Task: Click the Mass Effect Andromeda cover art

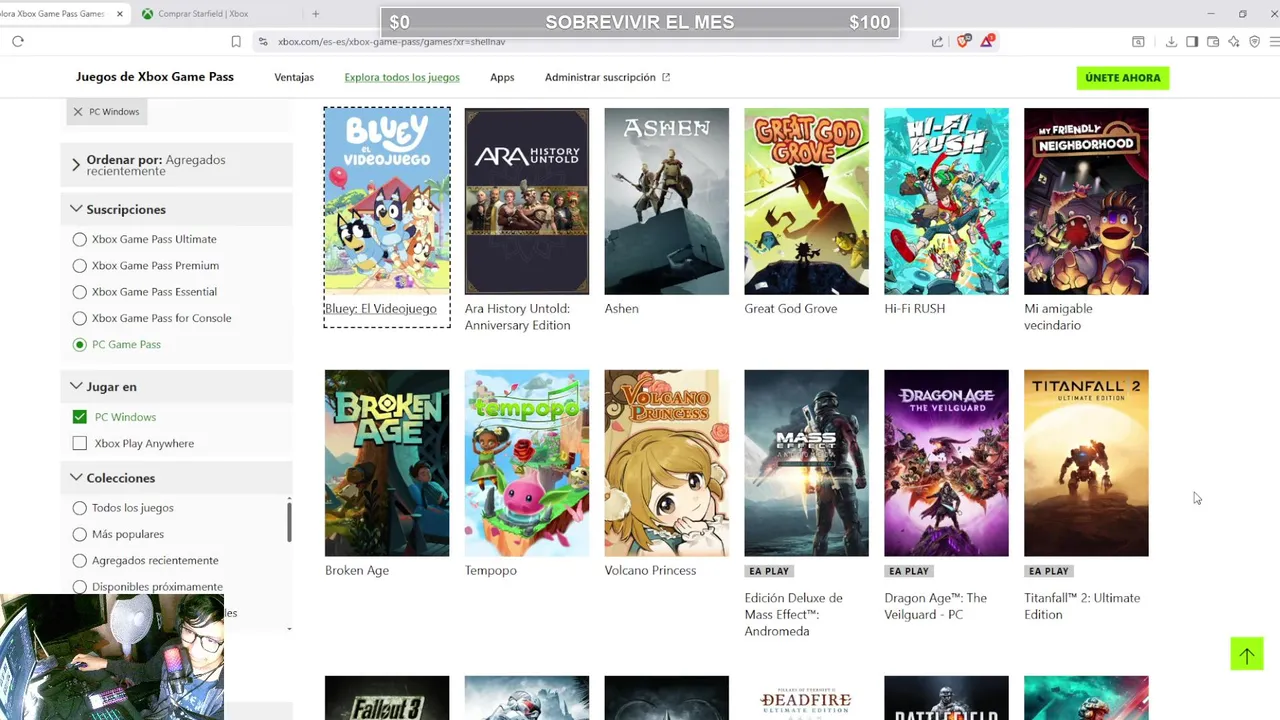Action: coord(807,463)
